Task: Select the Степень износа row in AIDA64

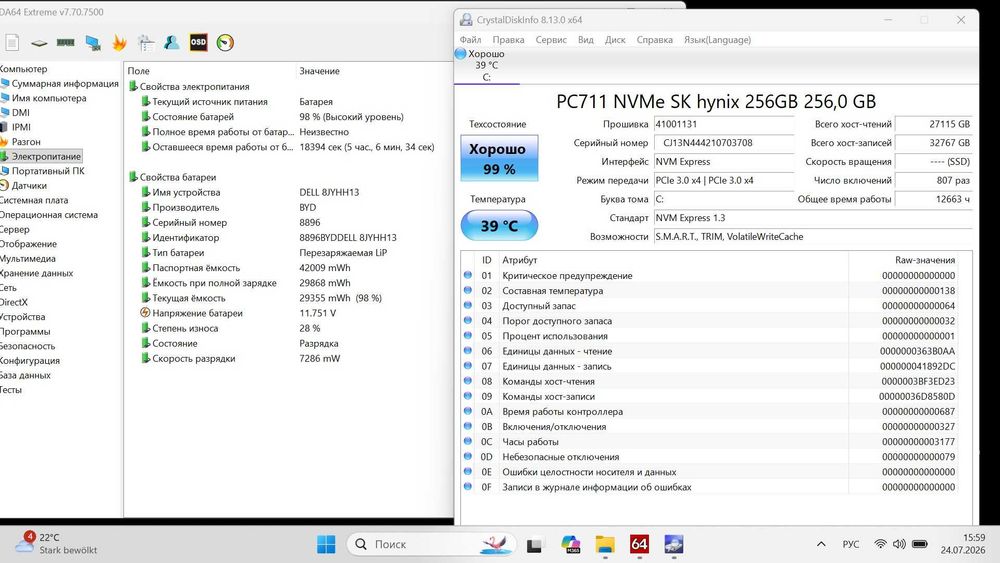Action: click(x=288, y=328)
